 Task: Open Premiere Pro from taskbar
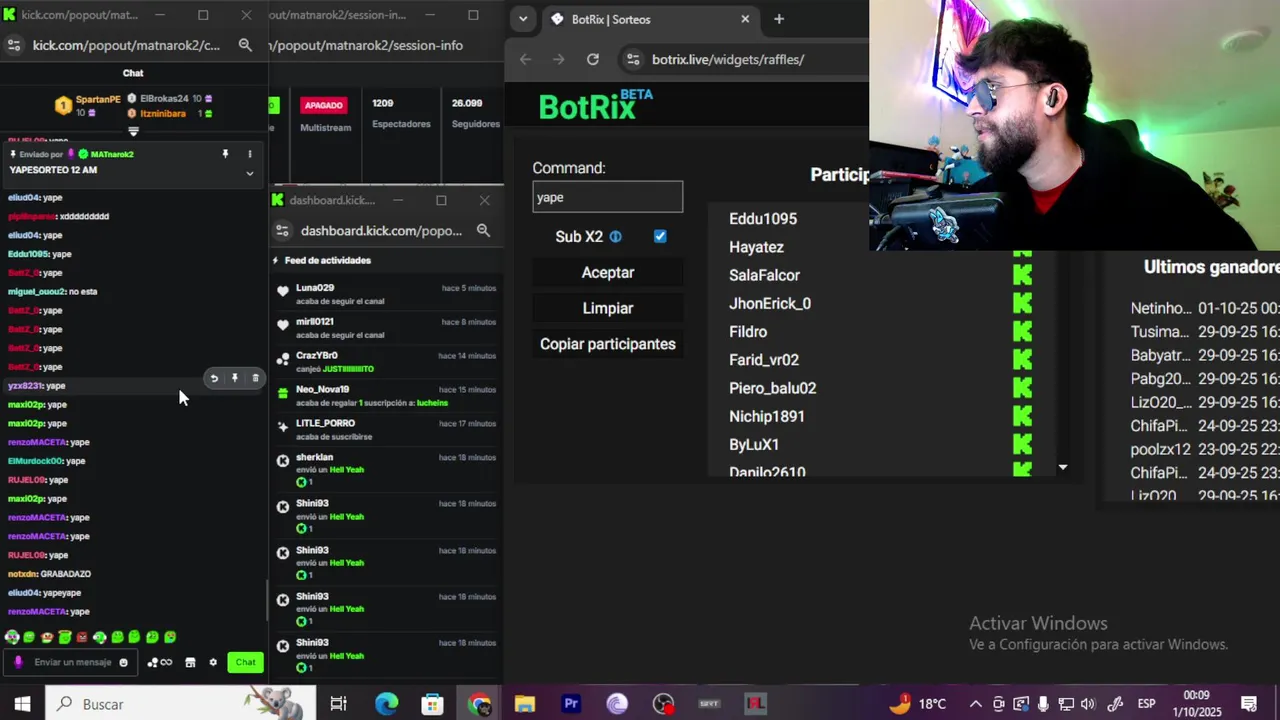tap(571, 704)
